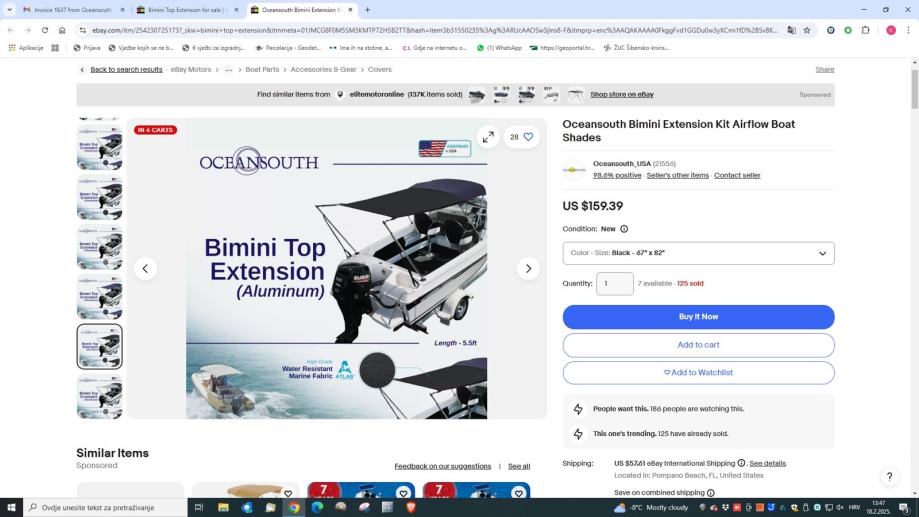Open the shipping See details link
The height and width of the screenshot is (517, 919).
tap(767, 463)
